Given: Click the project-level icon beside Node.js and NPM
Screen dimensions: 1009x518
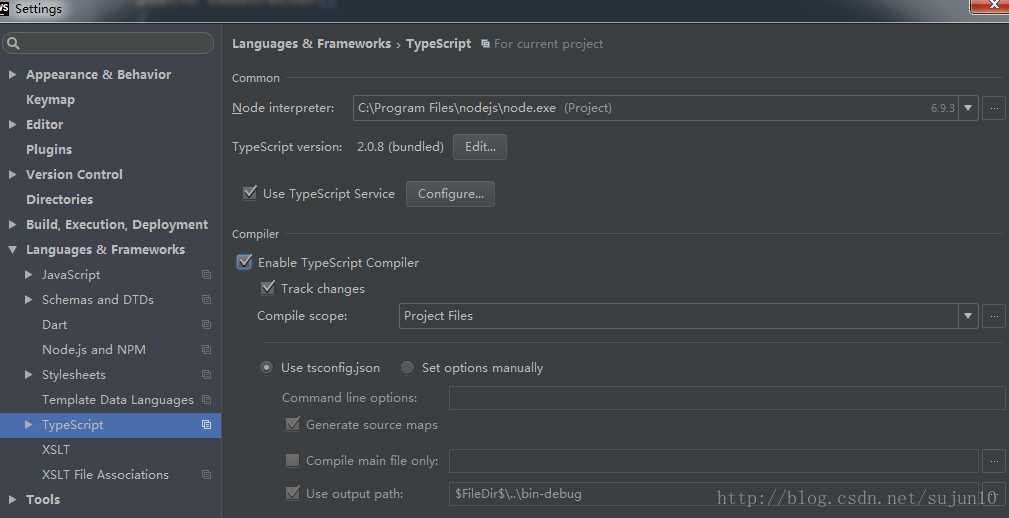Looking at the screenshot, I should pos(206,350).
